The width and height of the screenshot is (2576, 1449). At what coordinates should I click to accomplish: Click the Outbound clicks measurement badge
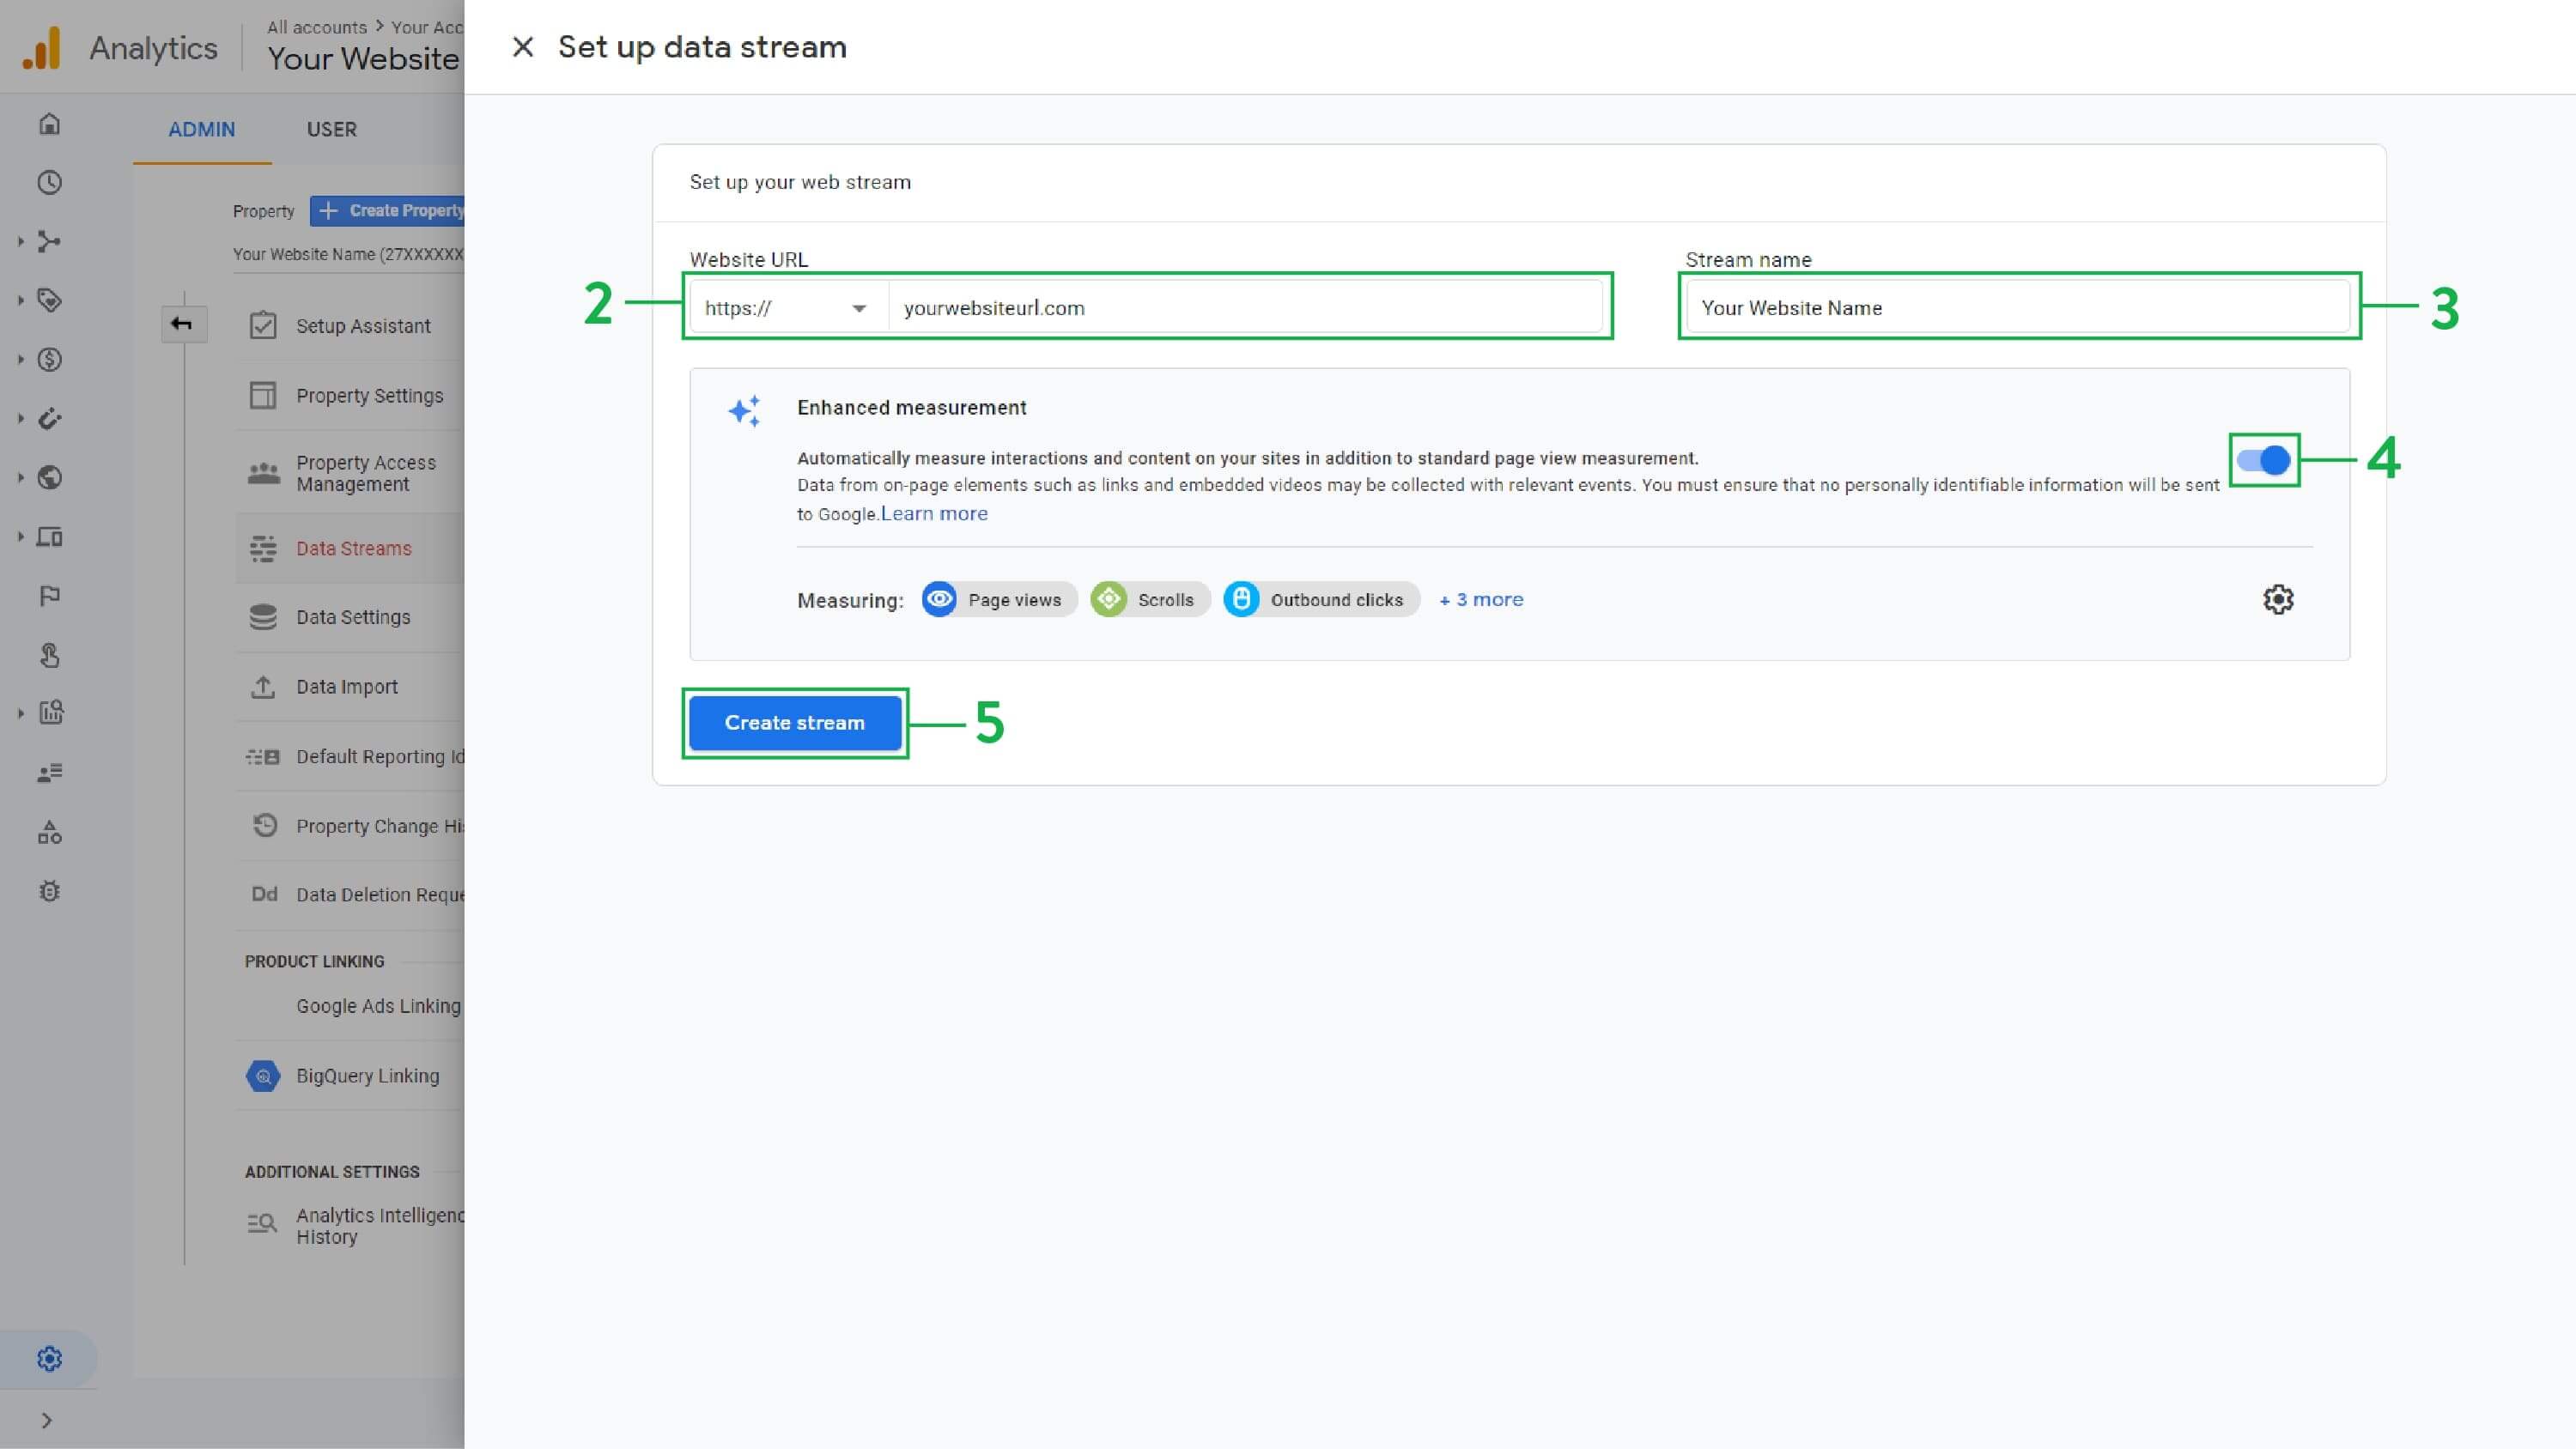tap(1320, 599)
